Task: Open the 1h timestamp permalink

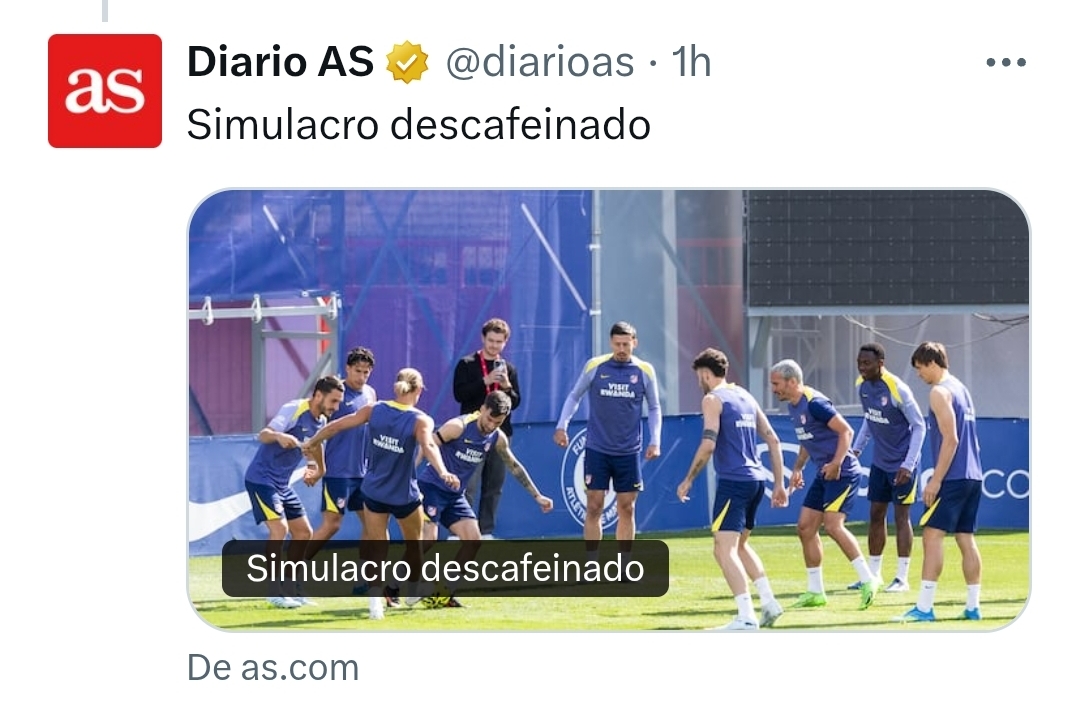Action: click(x=691, y=62)
